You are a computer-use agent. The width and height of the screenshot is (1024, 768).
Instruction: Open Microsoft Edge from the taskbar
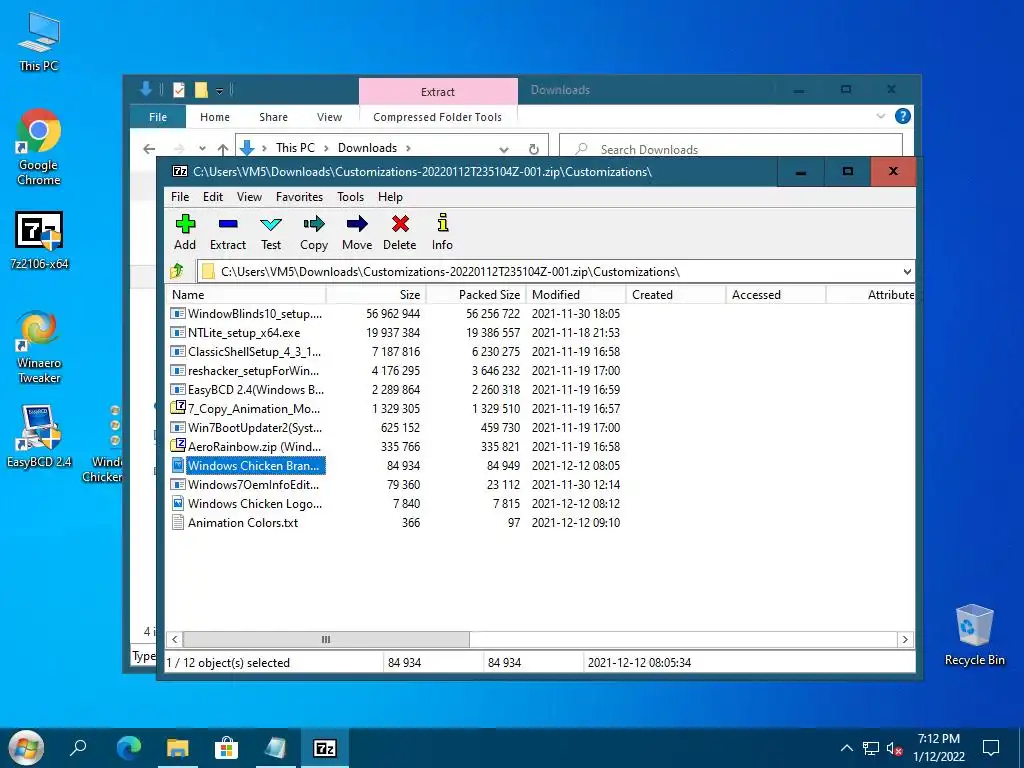tap(129, 747)
